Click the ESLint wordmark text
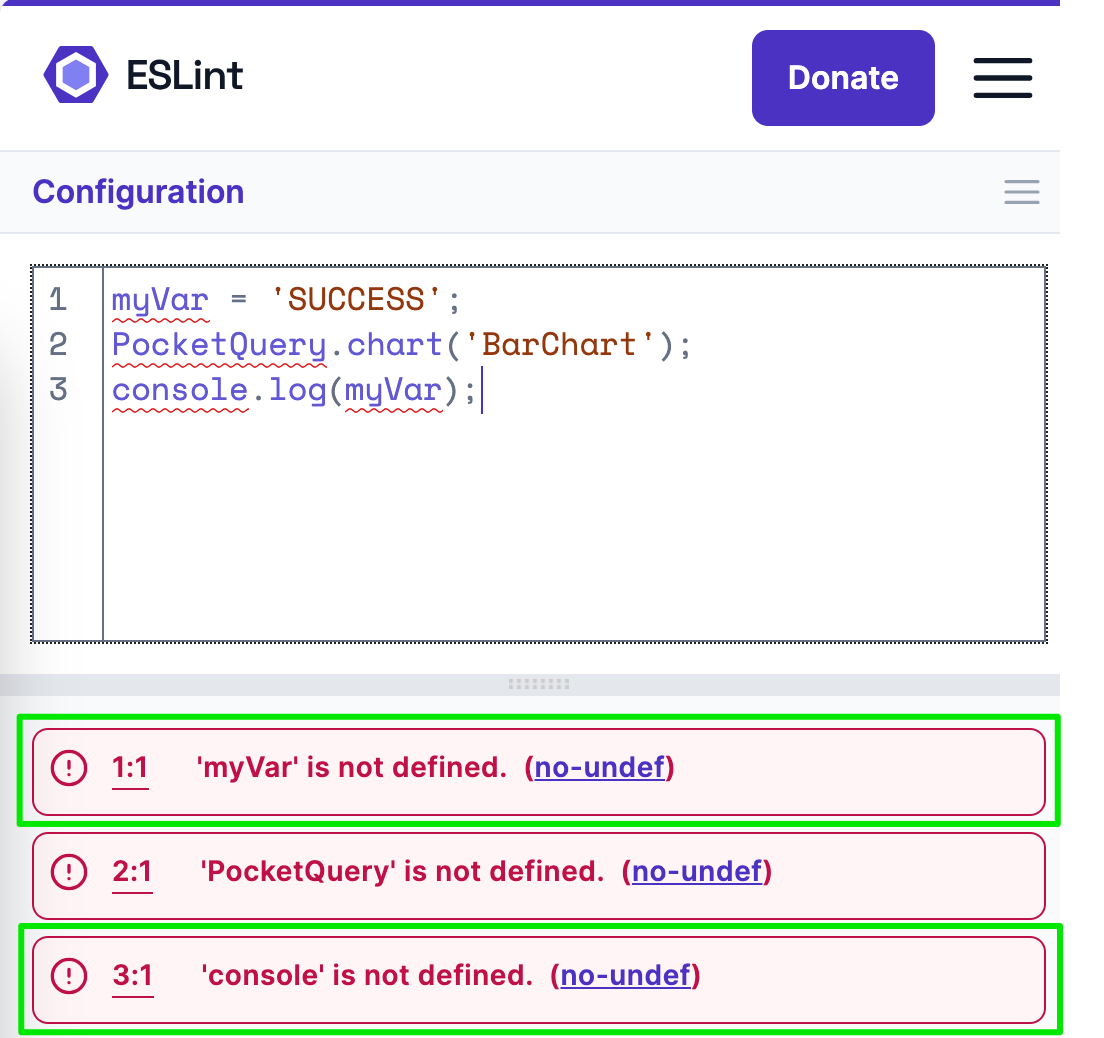Screen dimensions: 1104x1038 185,76
